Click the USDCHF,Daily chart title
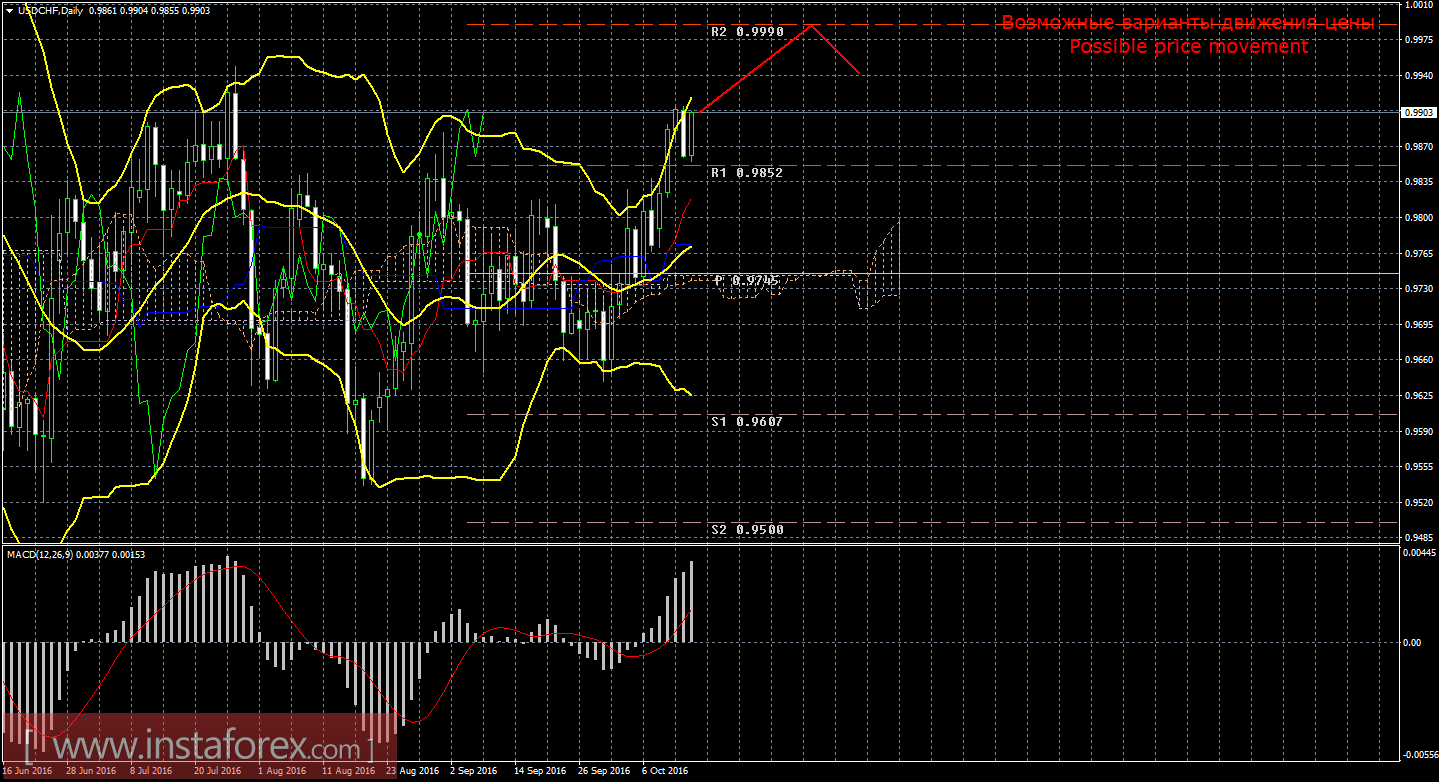Viewport: 1439px width, 782px height. click(x=51, y=10)
